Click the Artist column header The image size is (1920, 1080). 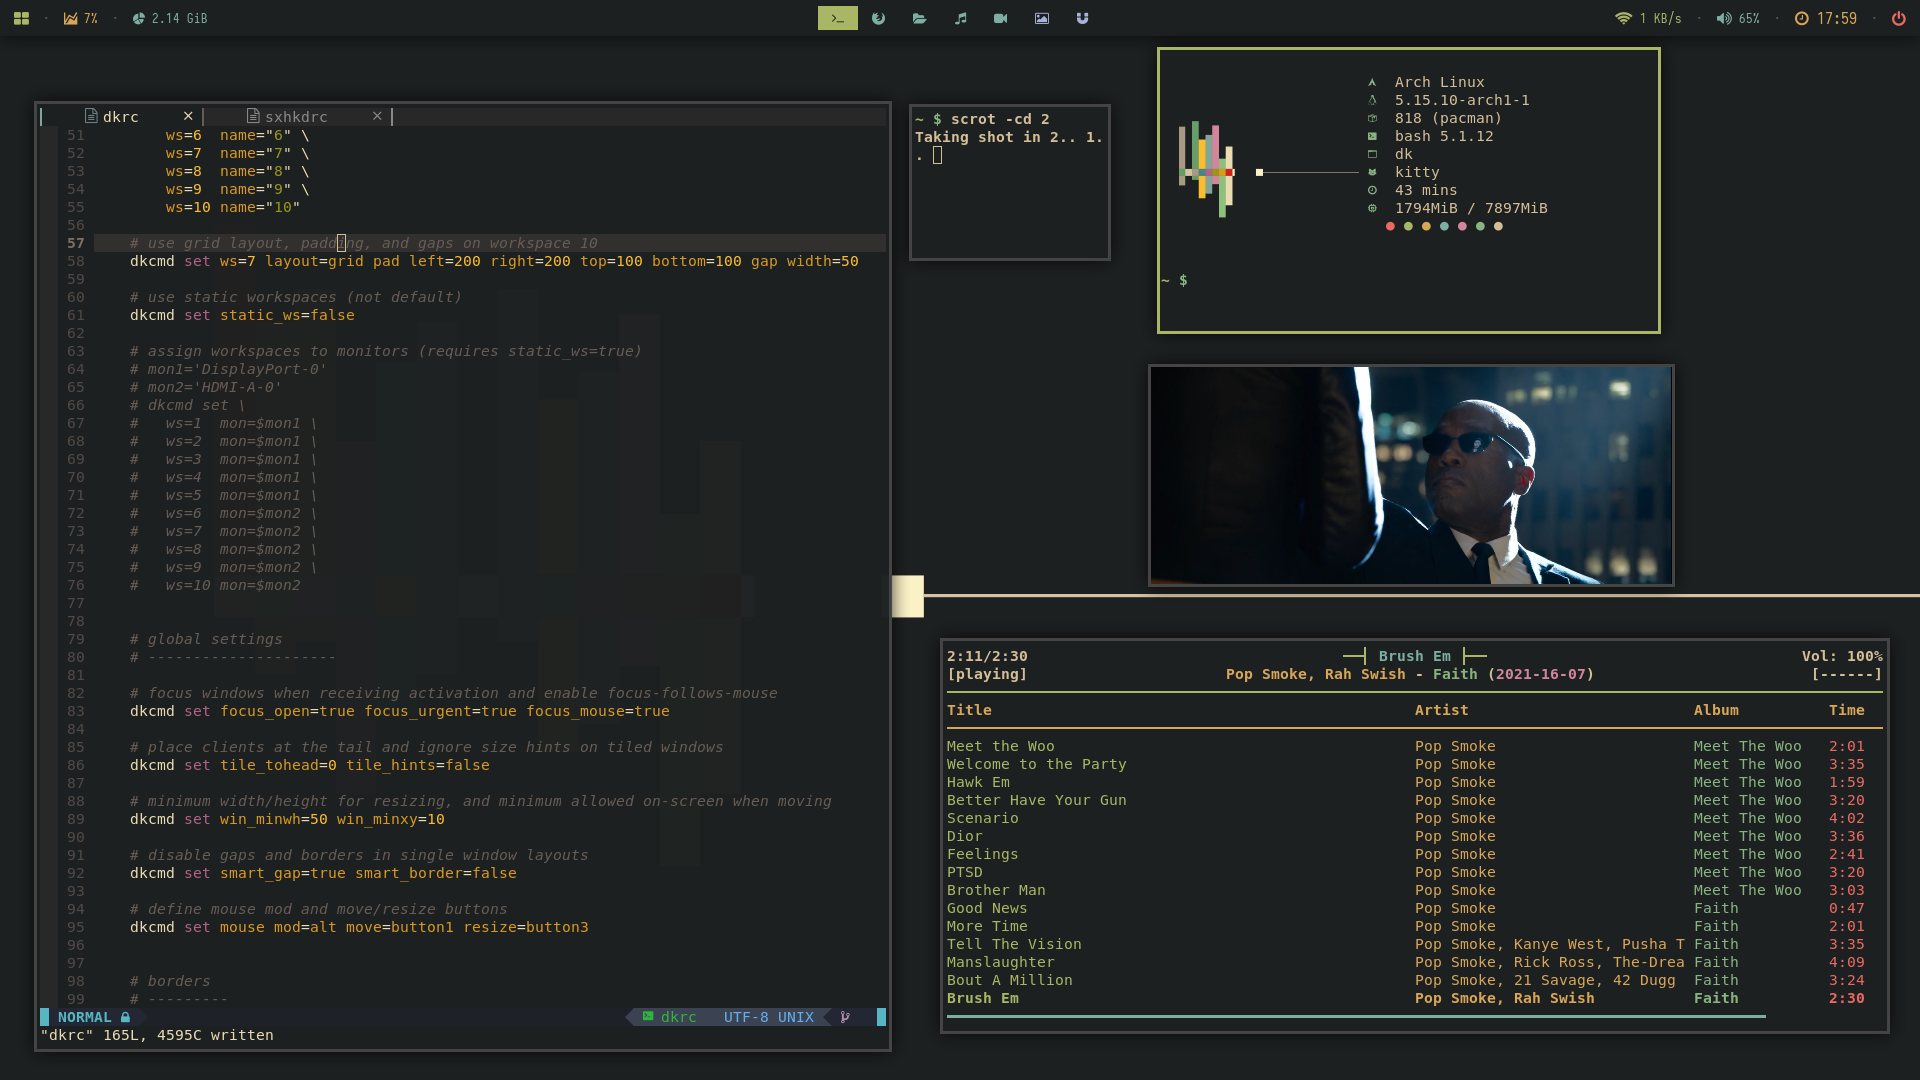(1441, 710)
